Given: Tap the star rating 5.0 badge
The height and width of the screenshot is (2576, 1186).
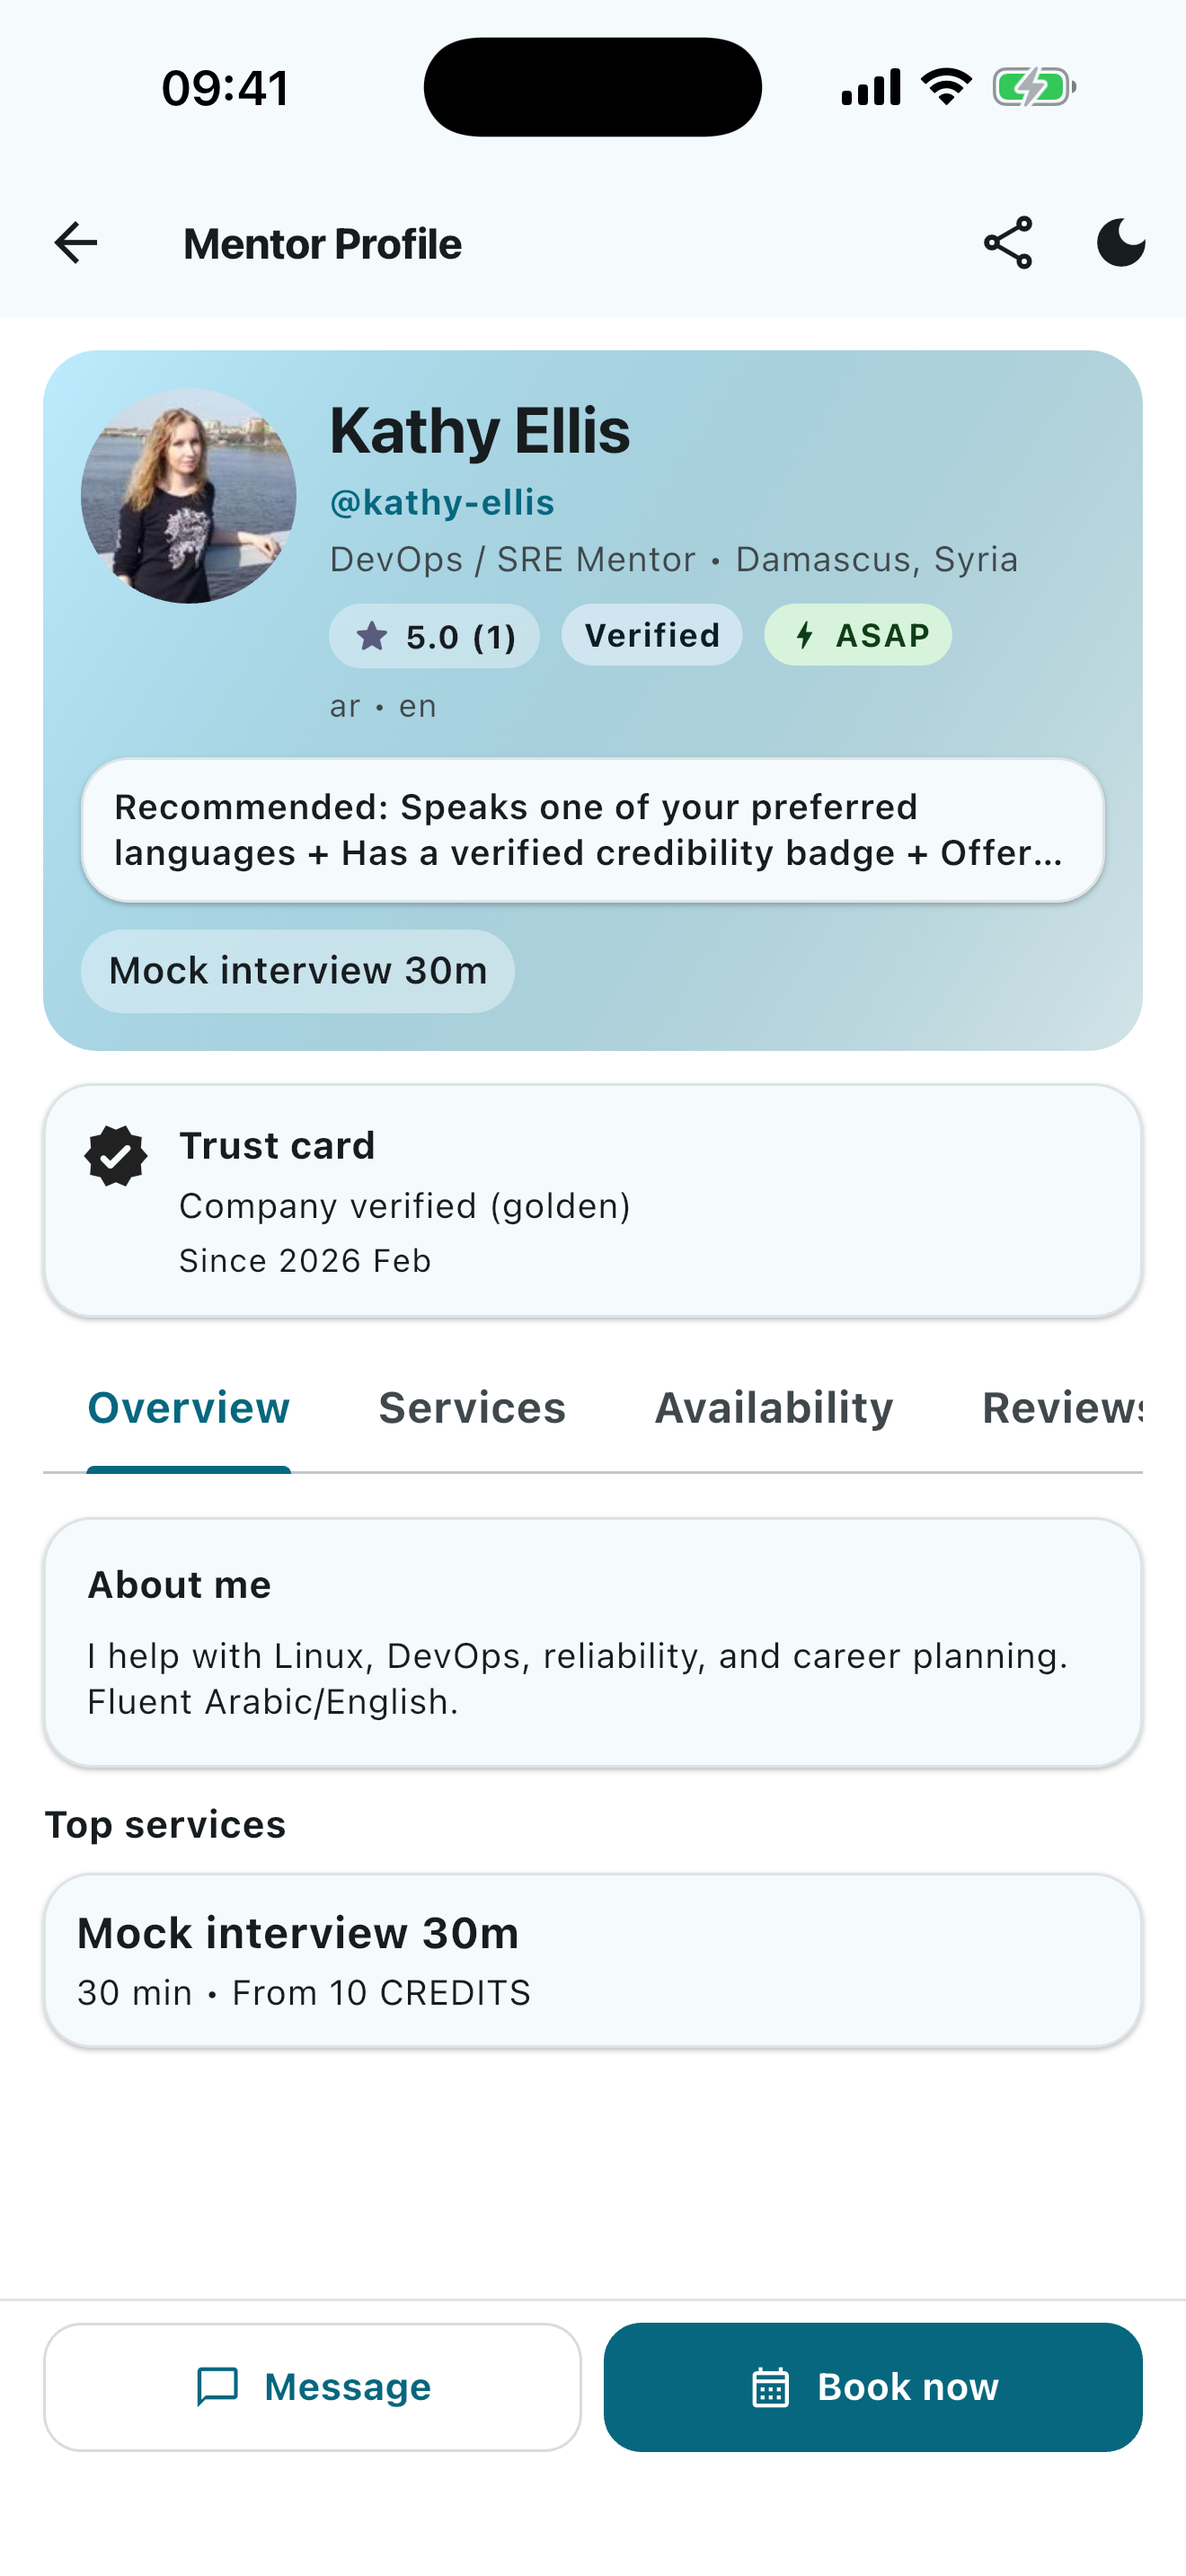Looking at the screenshot, I should click(x=434, y=636).
